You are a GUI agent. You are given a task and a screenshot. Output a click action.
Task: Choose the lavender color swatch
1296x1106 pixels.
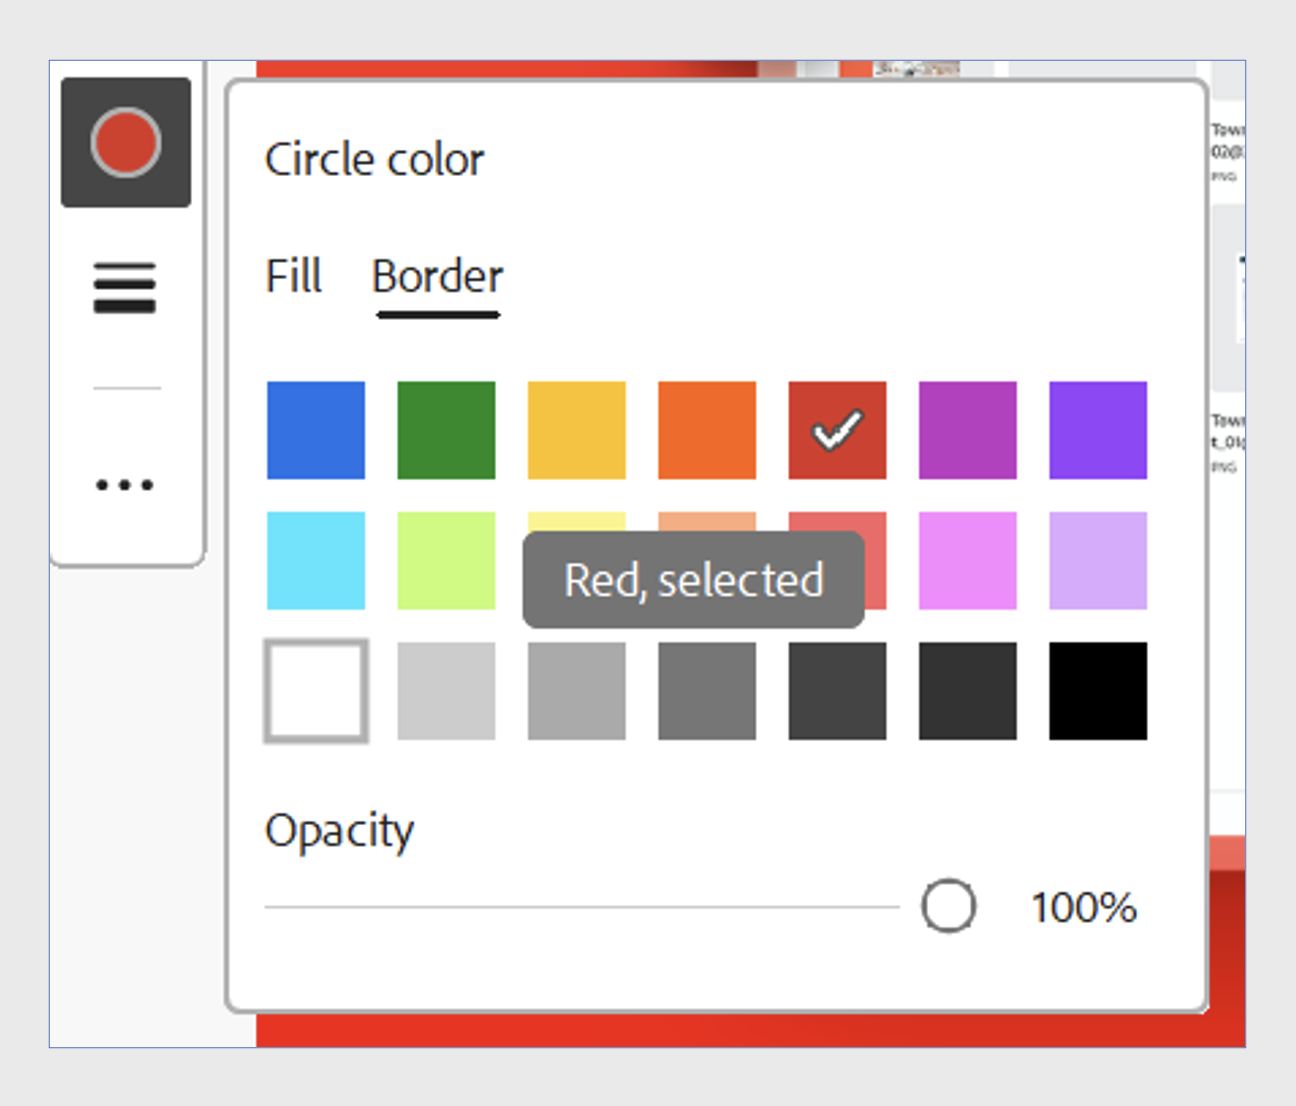(x=1098, y=561)
